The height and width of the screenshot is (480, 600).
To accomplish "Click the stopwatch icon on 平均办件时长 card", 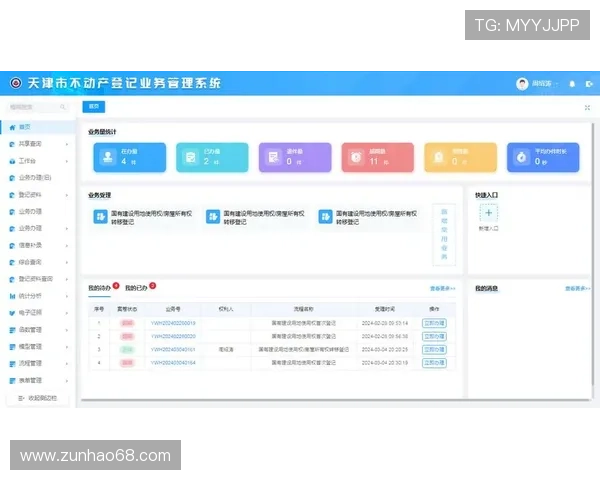I will 522,157.
